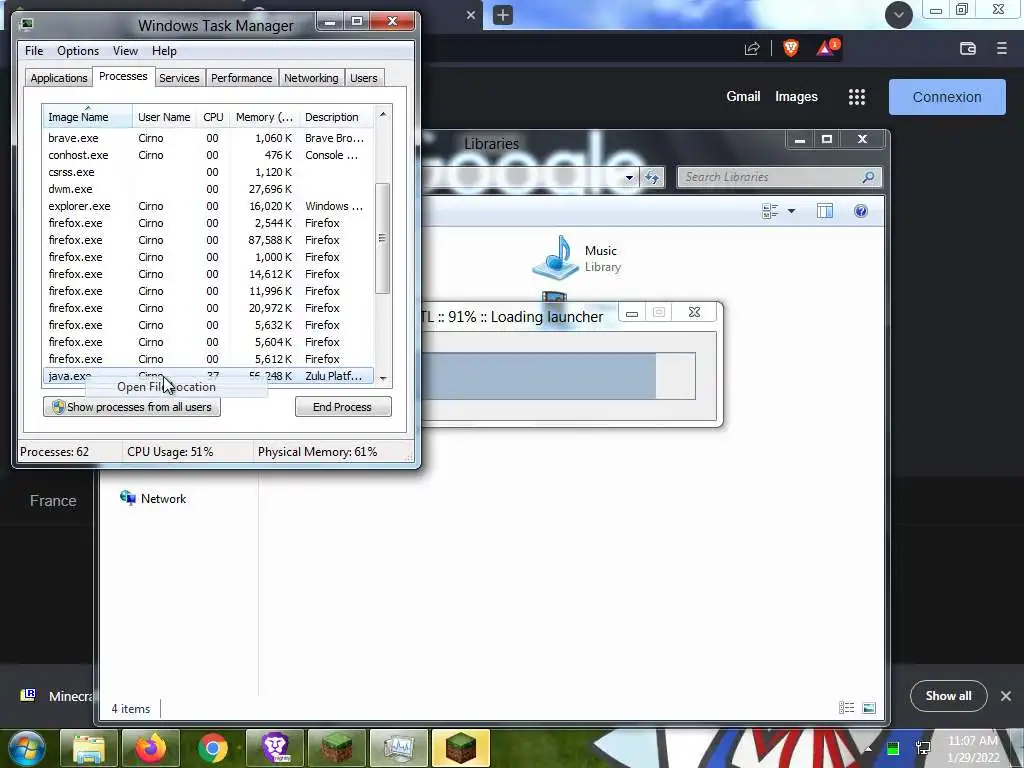Viewport: 1024px width, 768px height.
Task: Switch Libraries to large icons view
Action: coord(869,708)
